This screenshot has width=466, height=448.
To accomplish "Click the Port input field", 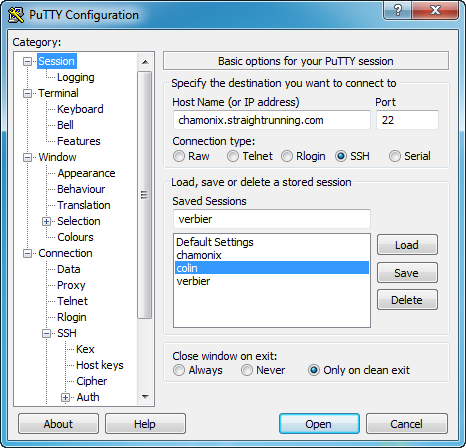I will click(x=407, y=120).
